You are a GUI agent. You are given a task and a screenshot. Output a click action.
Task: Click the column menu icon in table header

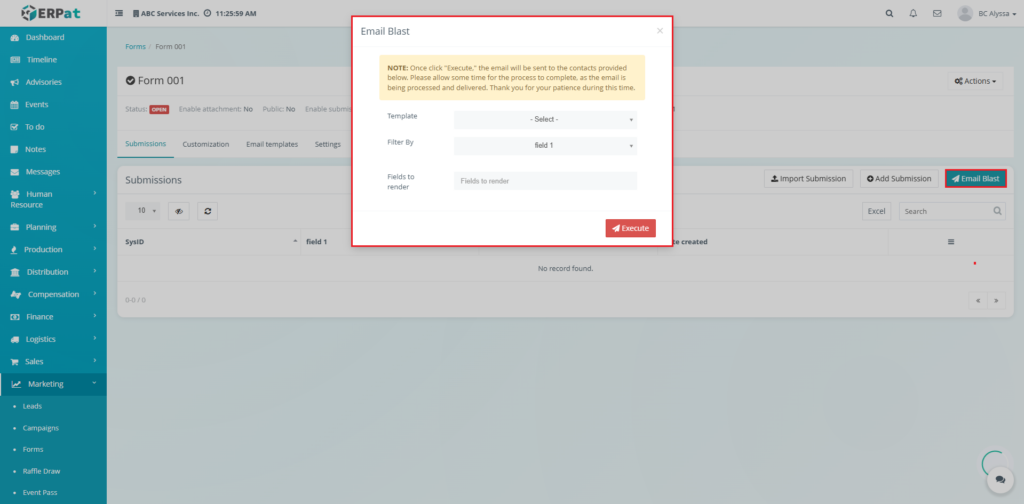tap(950, 242)
